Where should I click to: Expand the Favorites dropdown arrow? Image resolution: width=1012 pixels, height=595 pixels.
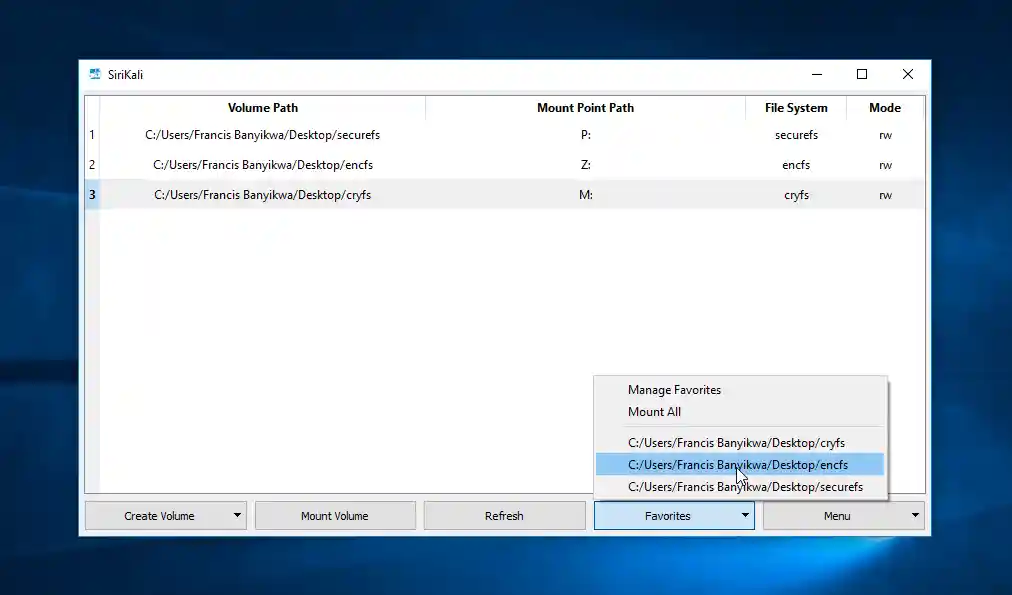(745, 516)
